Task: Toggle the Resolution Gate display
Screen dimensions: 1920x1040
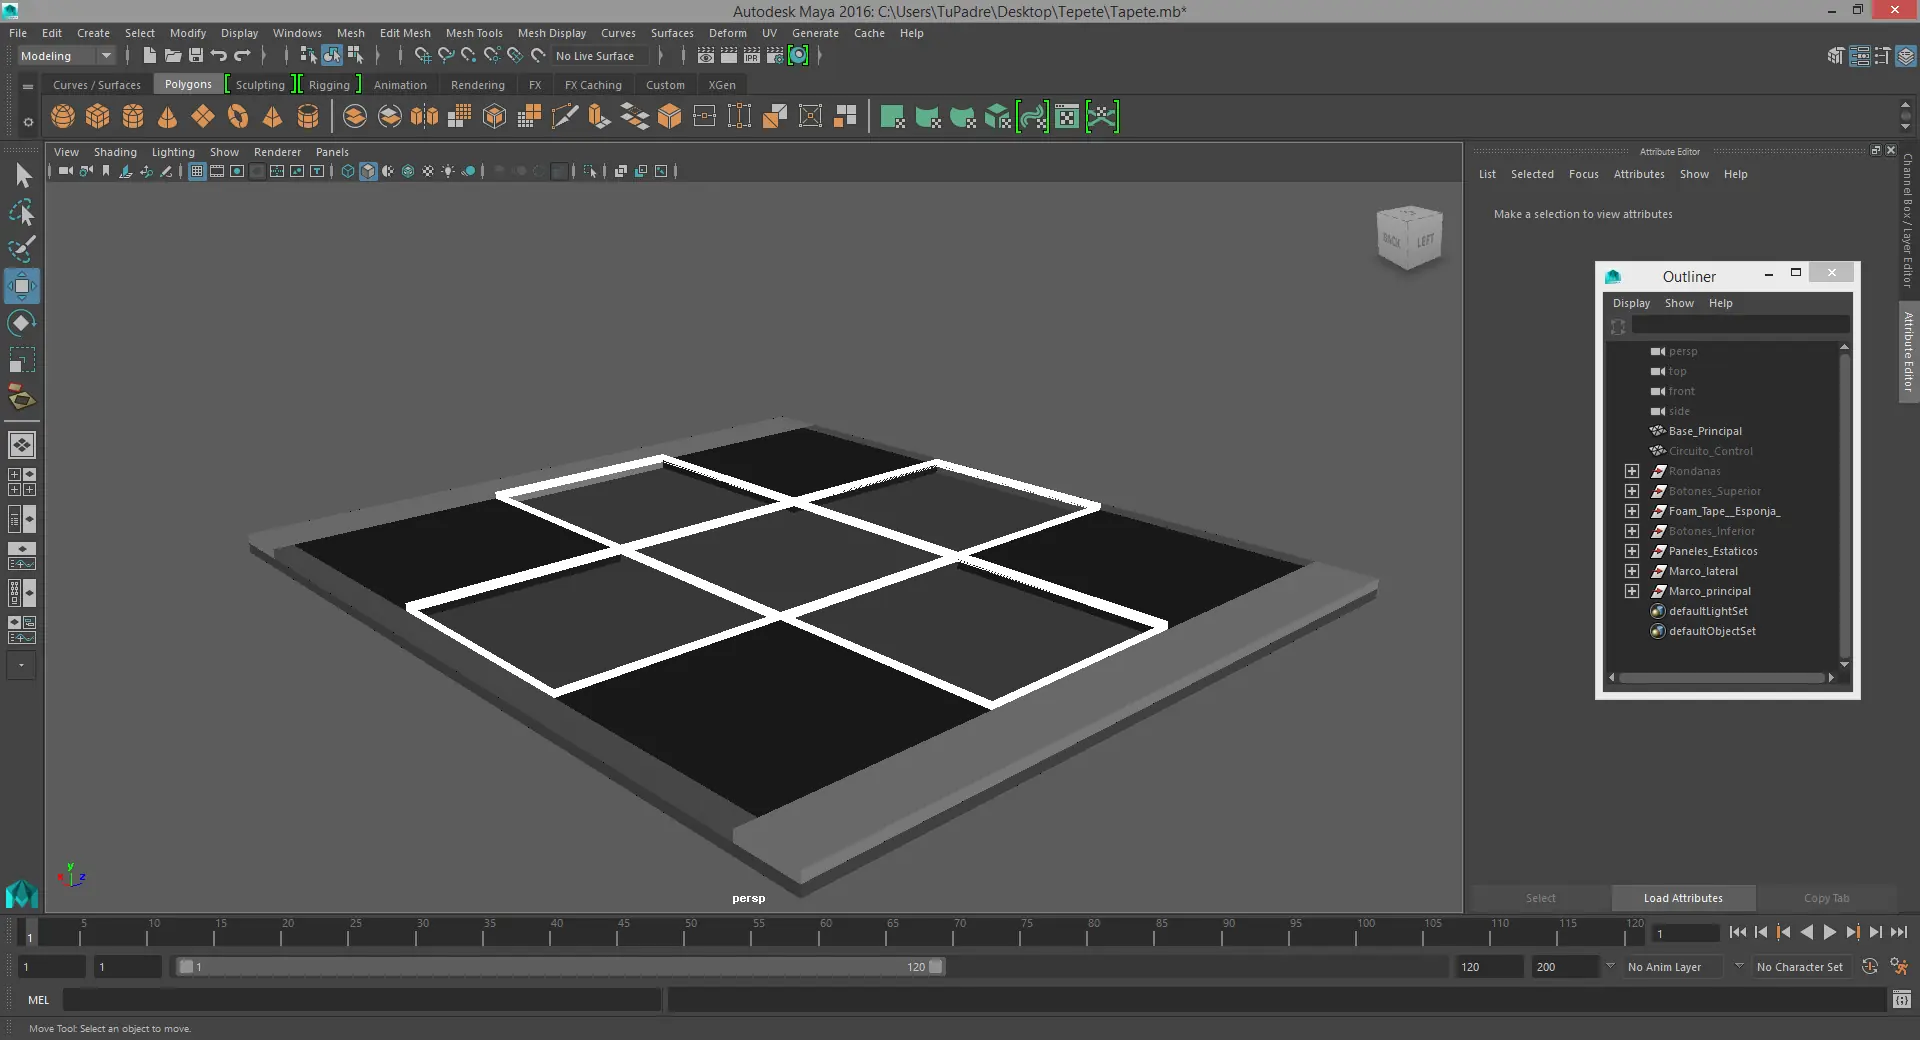Action: click(237, 171)
